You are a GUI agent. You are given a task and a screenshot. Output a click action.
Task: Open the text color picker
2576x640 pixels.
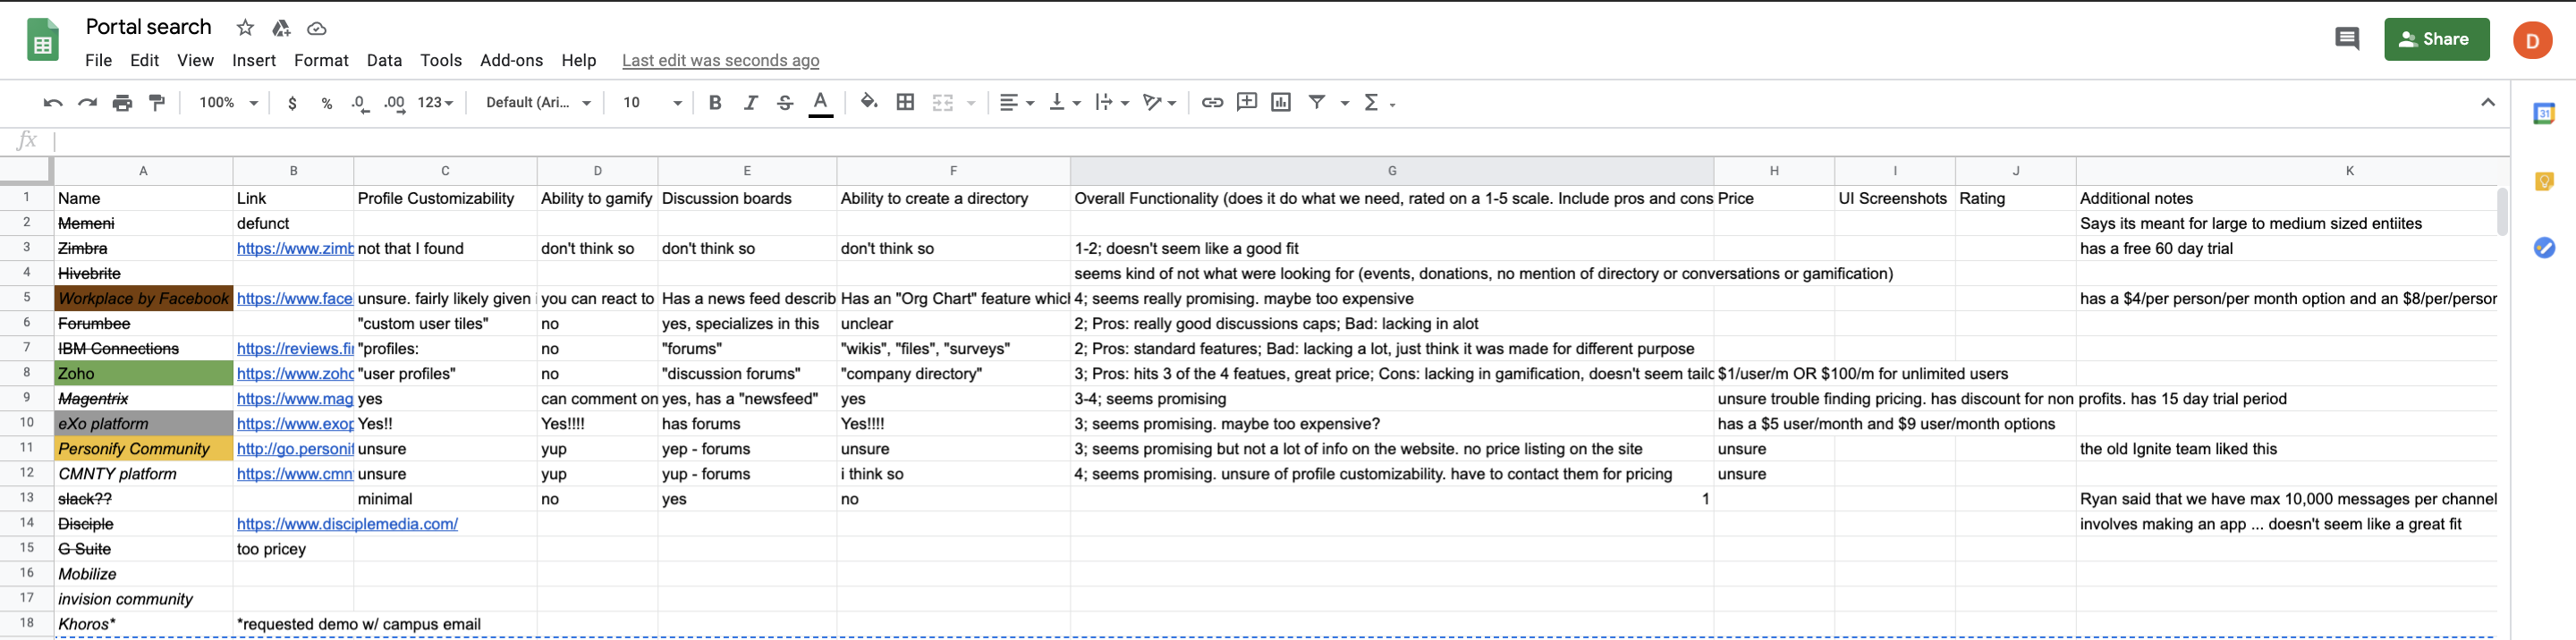tap(821, 103)
